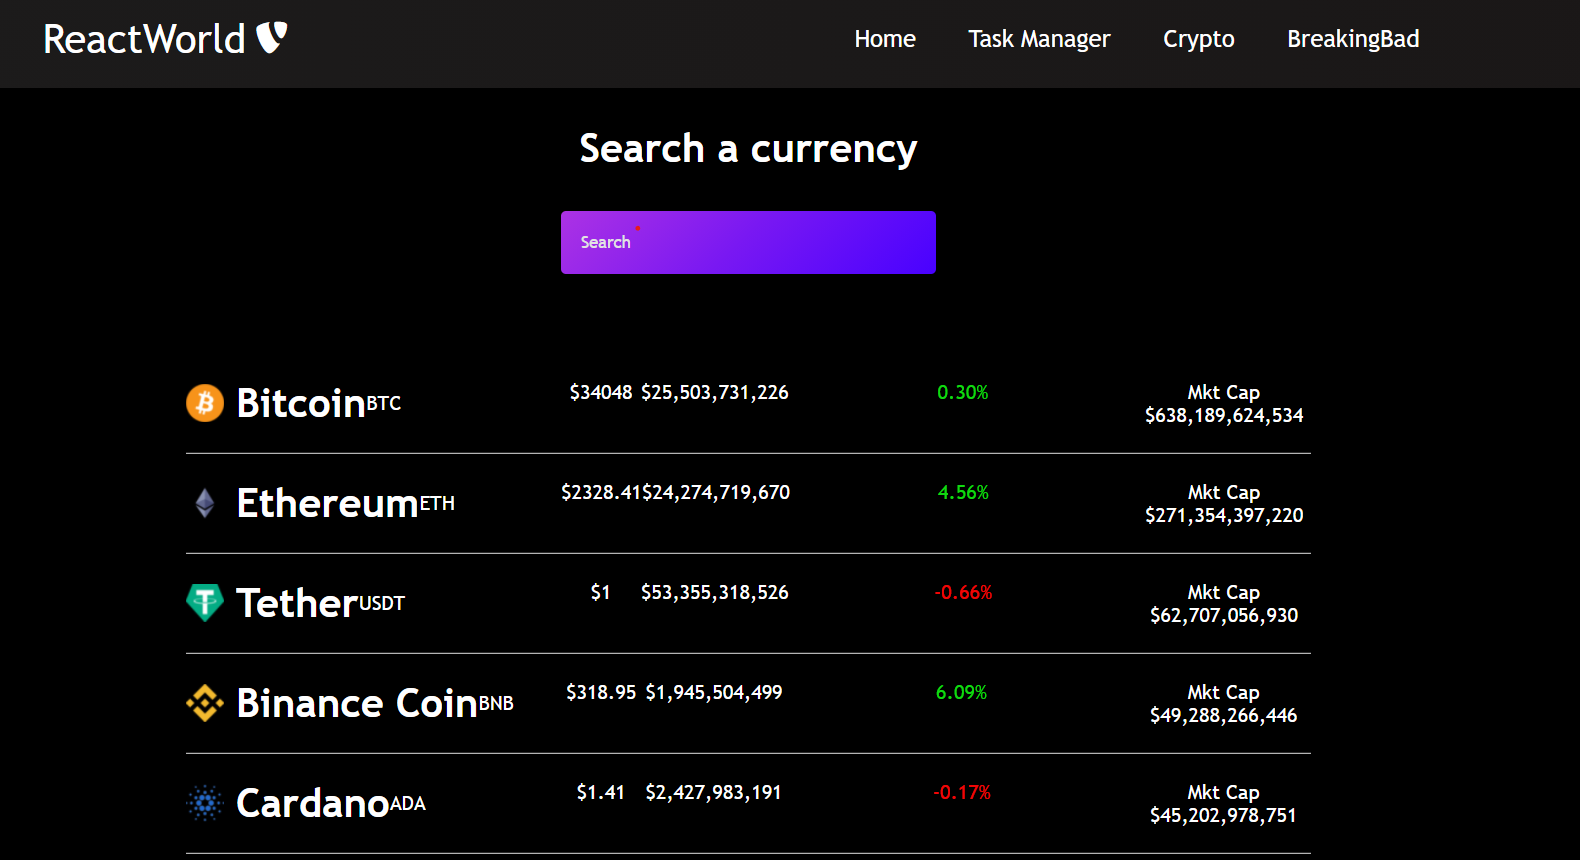Click the USDT ticker symbol

tap(382, 603)
